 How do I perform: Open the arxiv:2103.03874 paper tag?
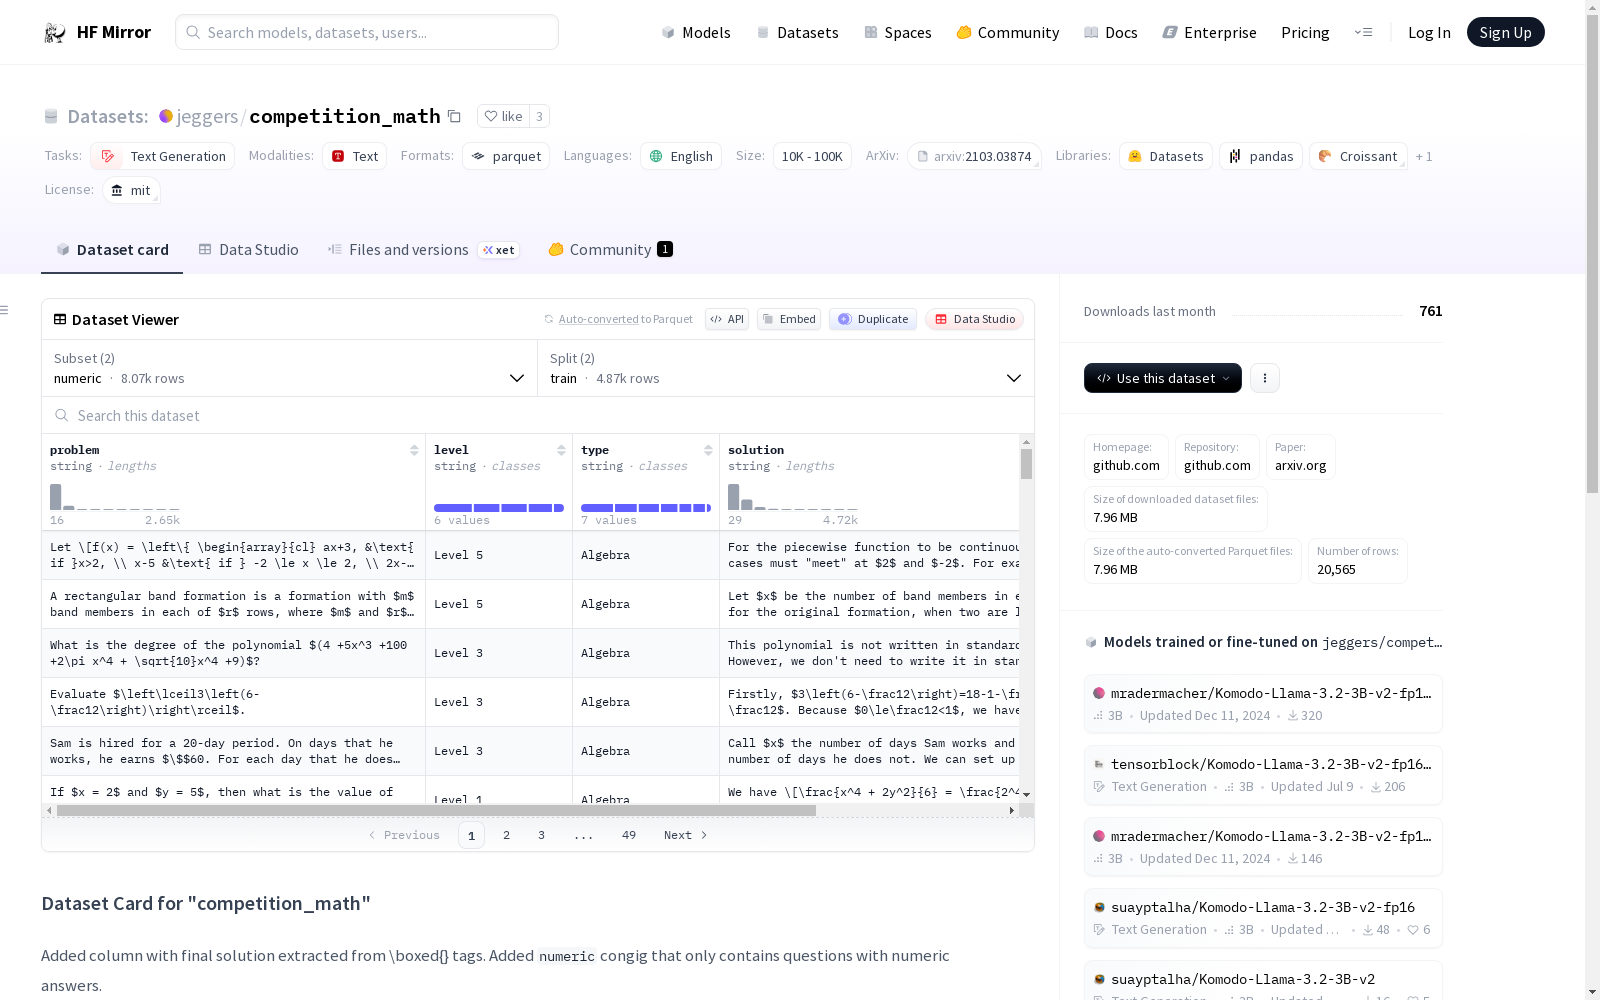tap(974, 156)
